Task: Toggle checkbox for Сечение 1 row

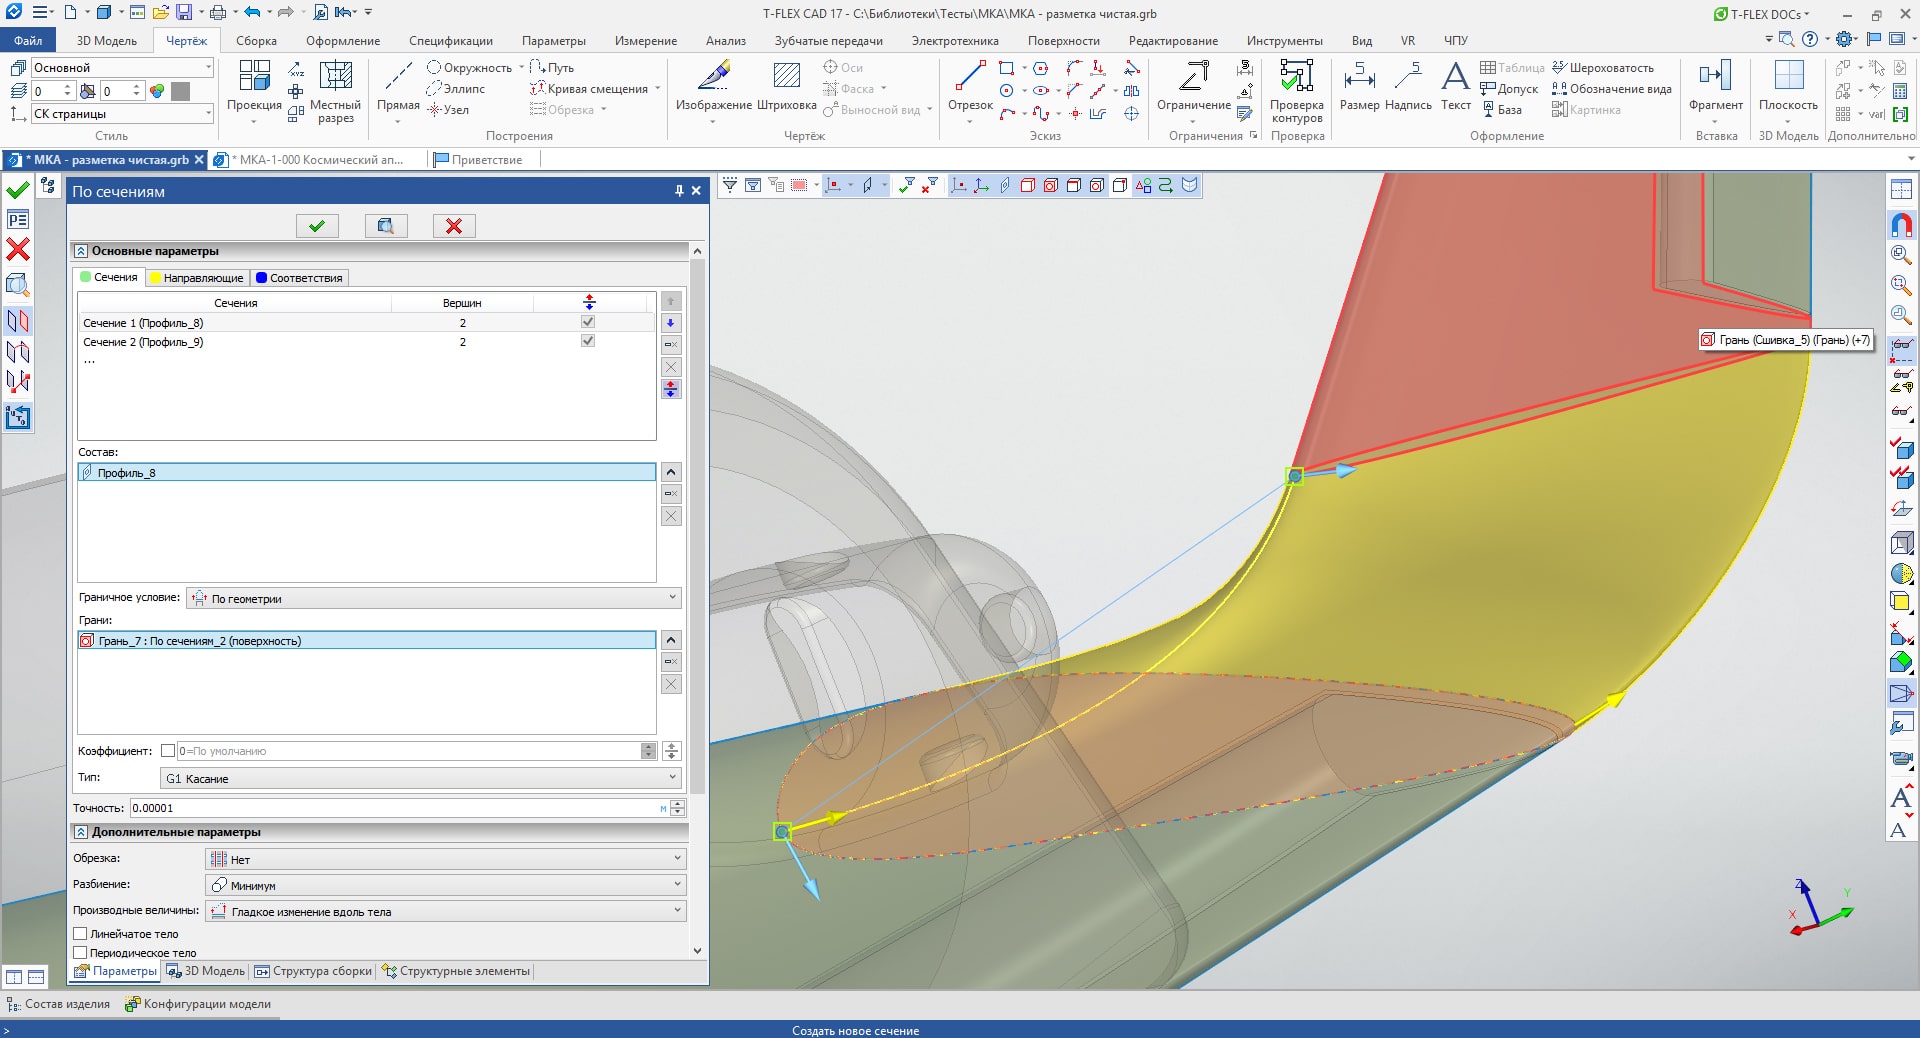Action: (x=588, y=322)
